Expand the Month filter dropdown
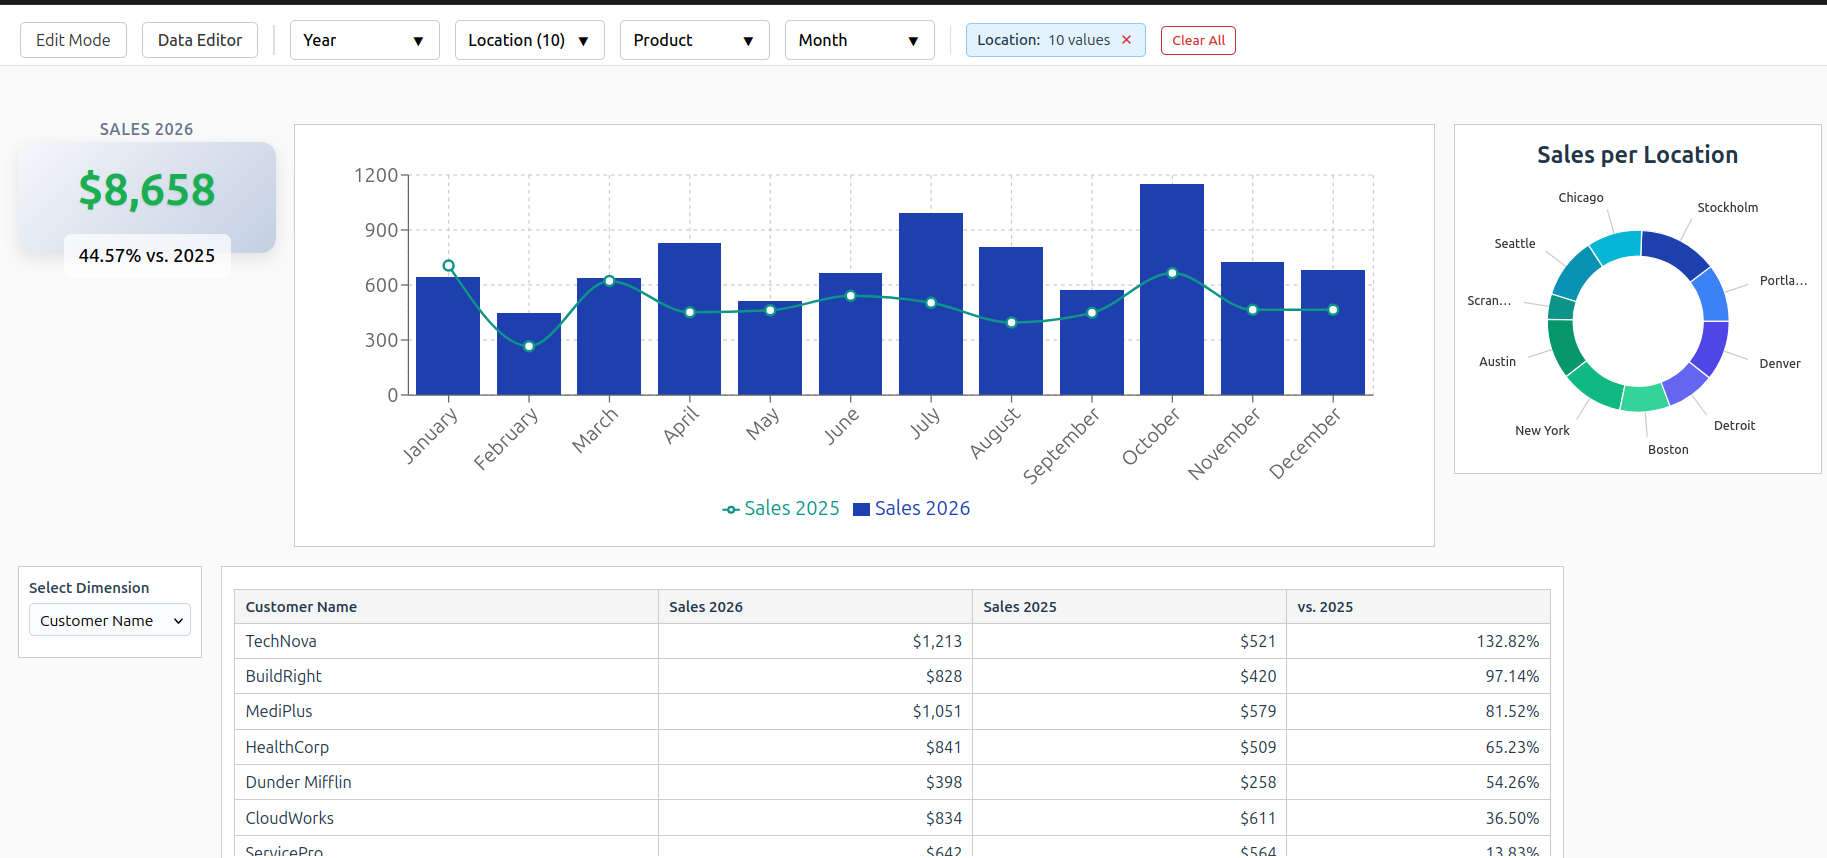Image resolution: width=1827 pixels, height=858 pixels. 859,40
